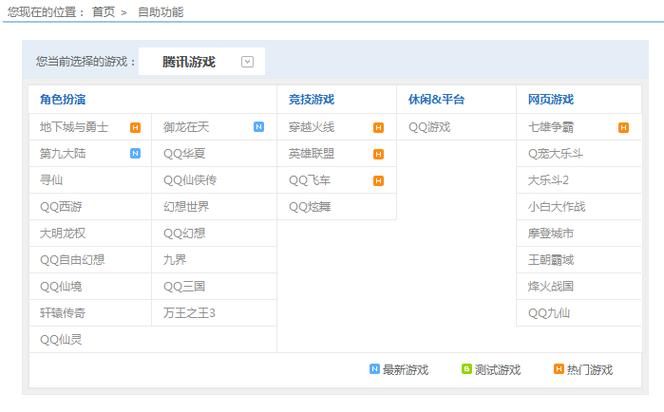This screenshot has width=664, height=412.
Task: Choose the game 幻想世界
Action: (186, 207)
